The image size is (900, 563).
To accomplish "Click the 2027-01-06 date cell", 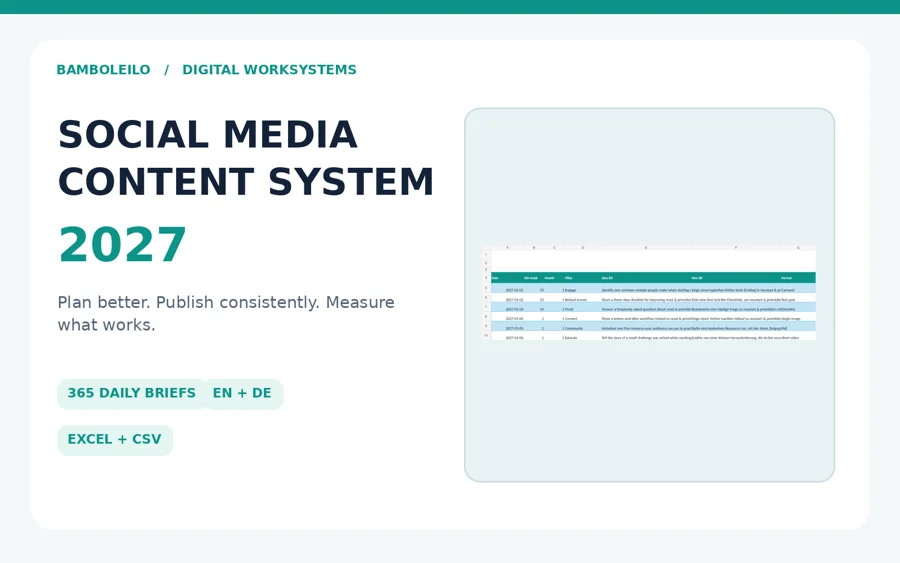I will tap(514, 338).
